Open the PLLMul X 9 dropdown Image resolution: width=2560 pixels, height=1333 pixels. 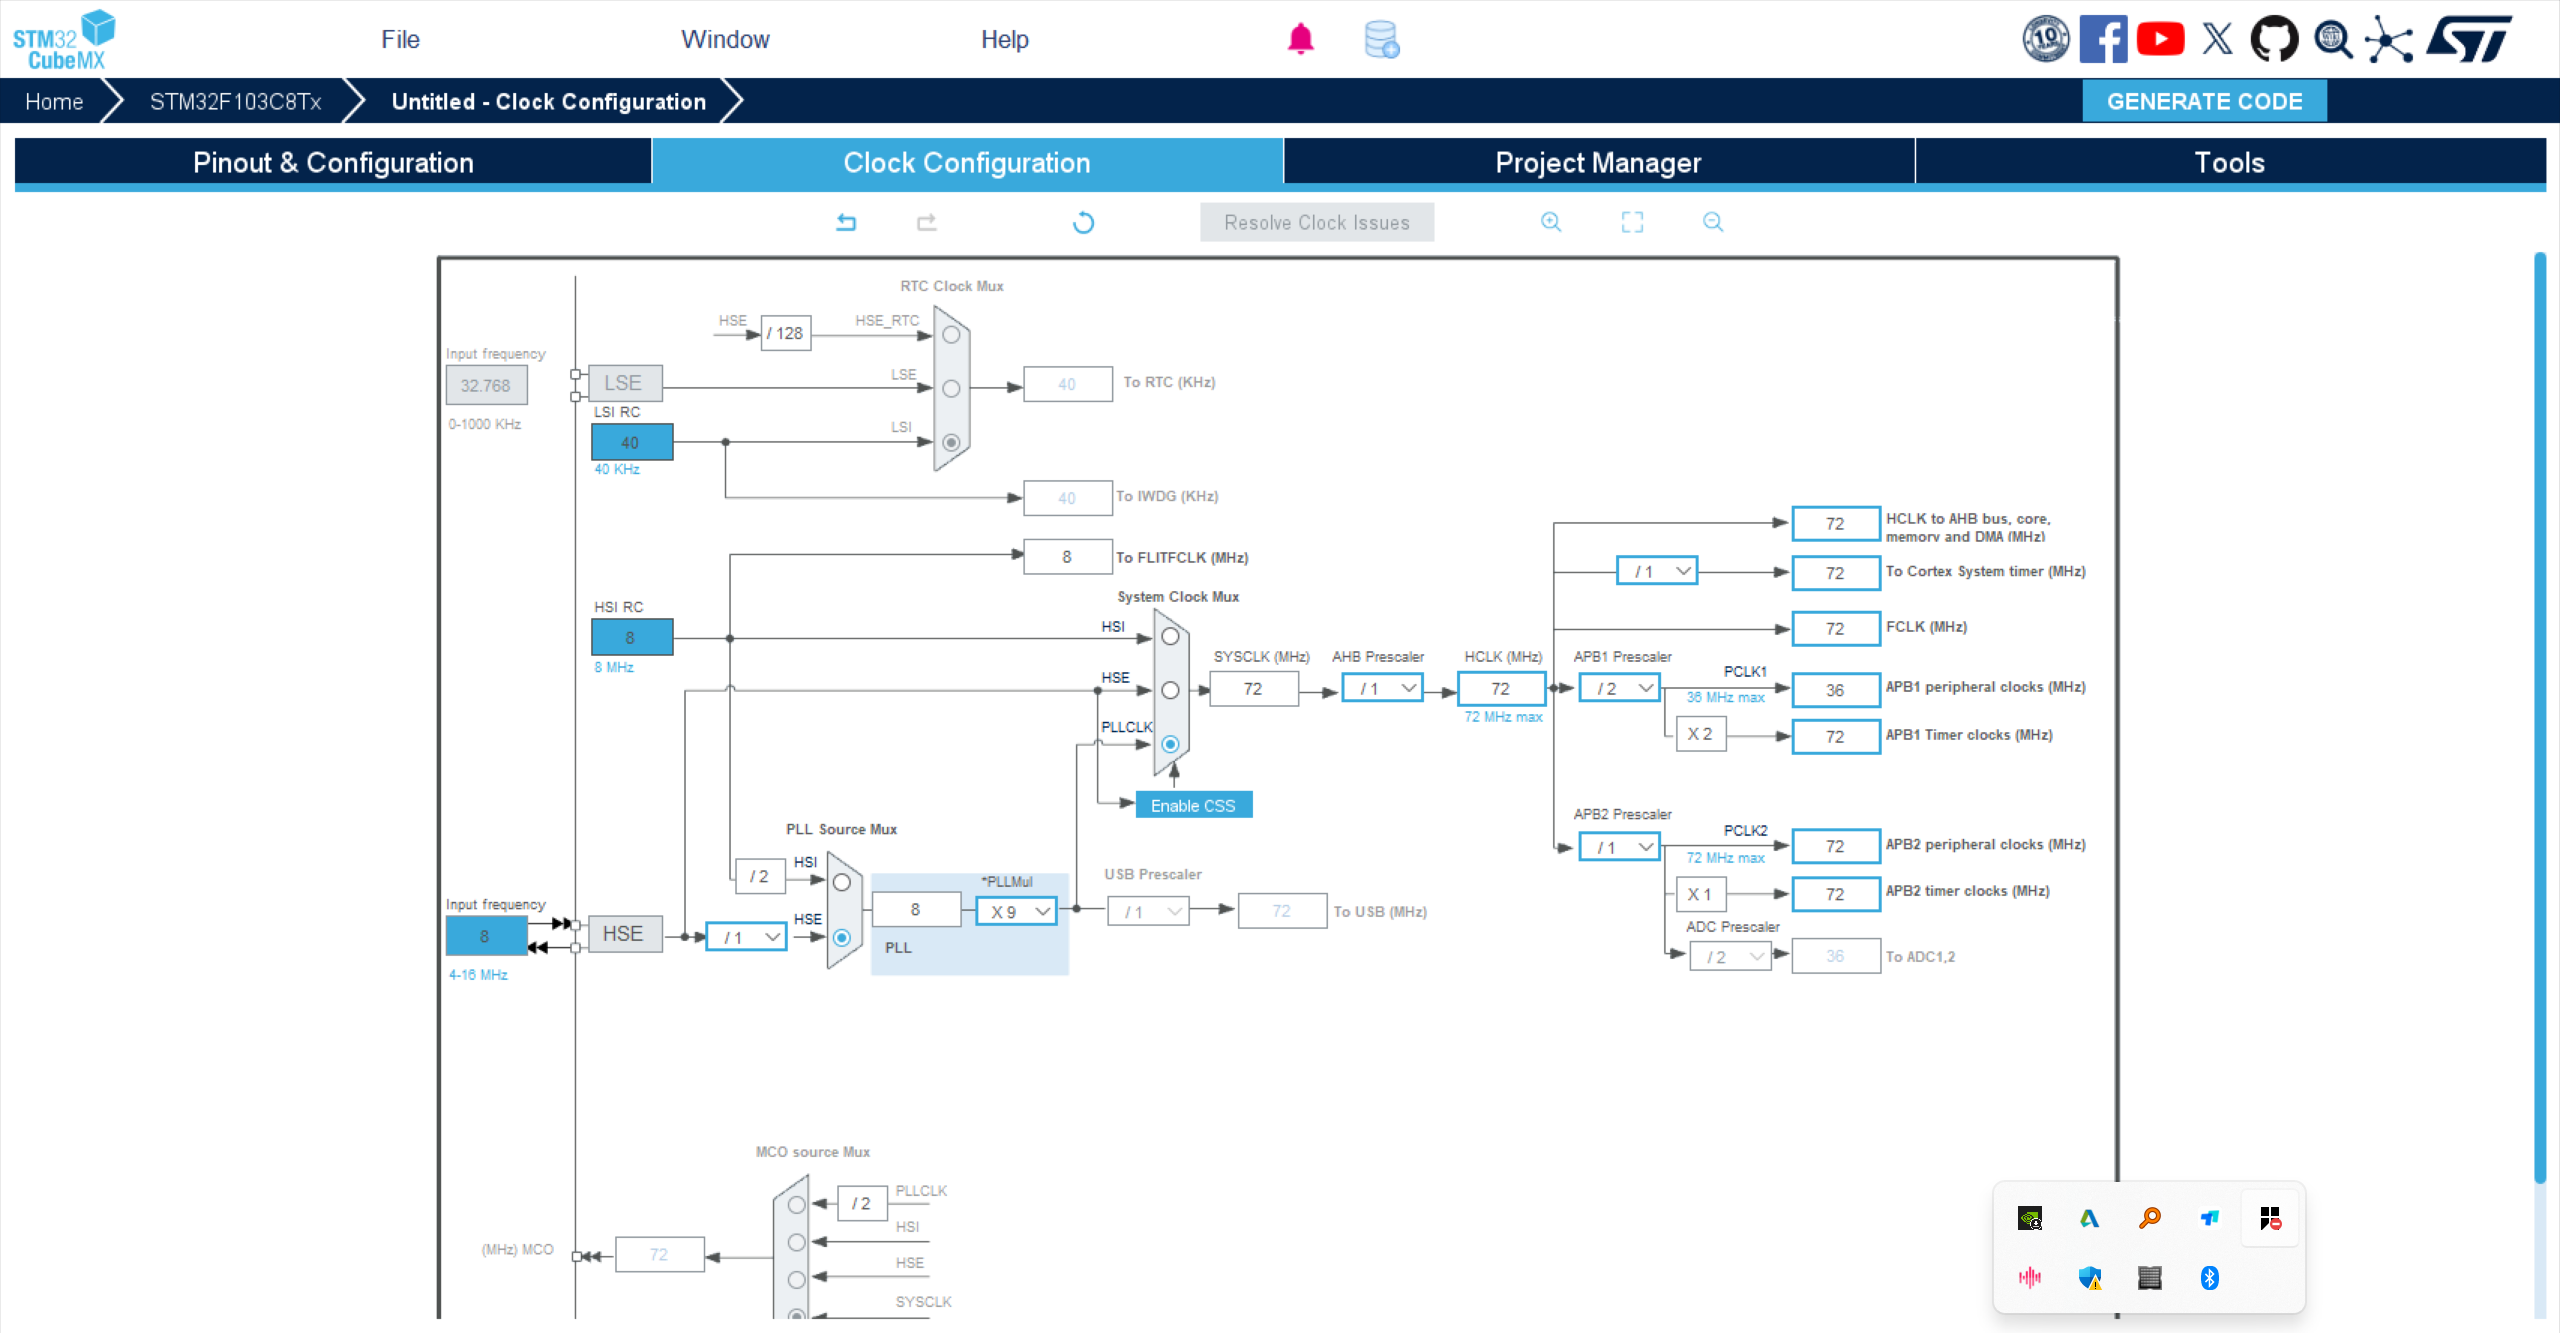tap(1017, 911)
